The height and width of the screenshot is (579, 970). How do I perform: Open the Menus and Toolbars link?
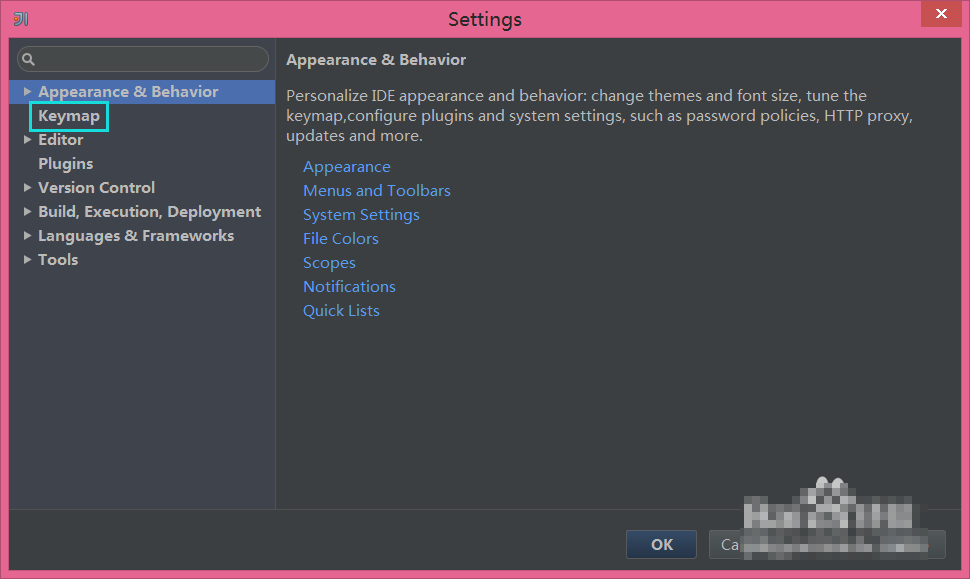point(377,191)
